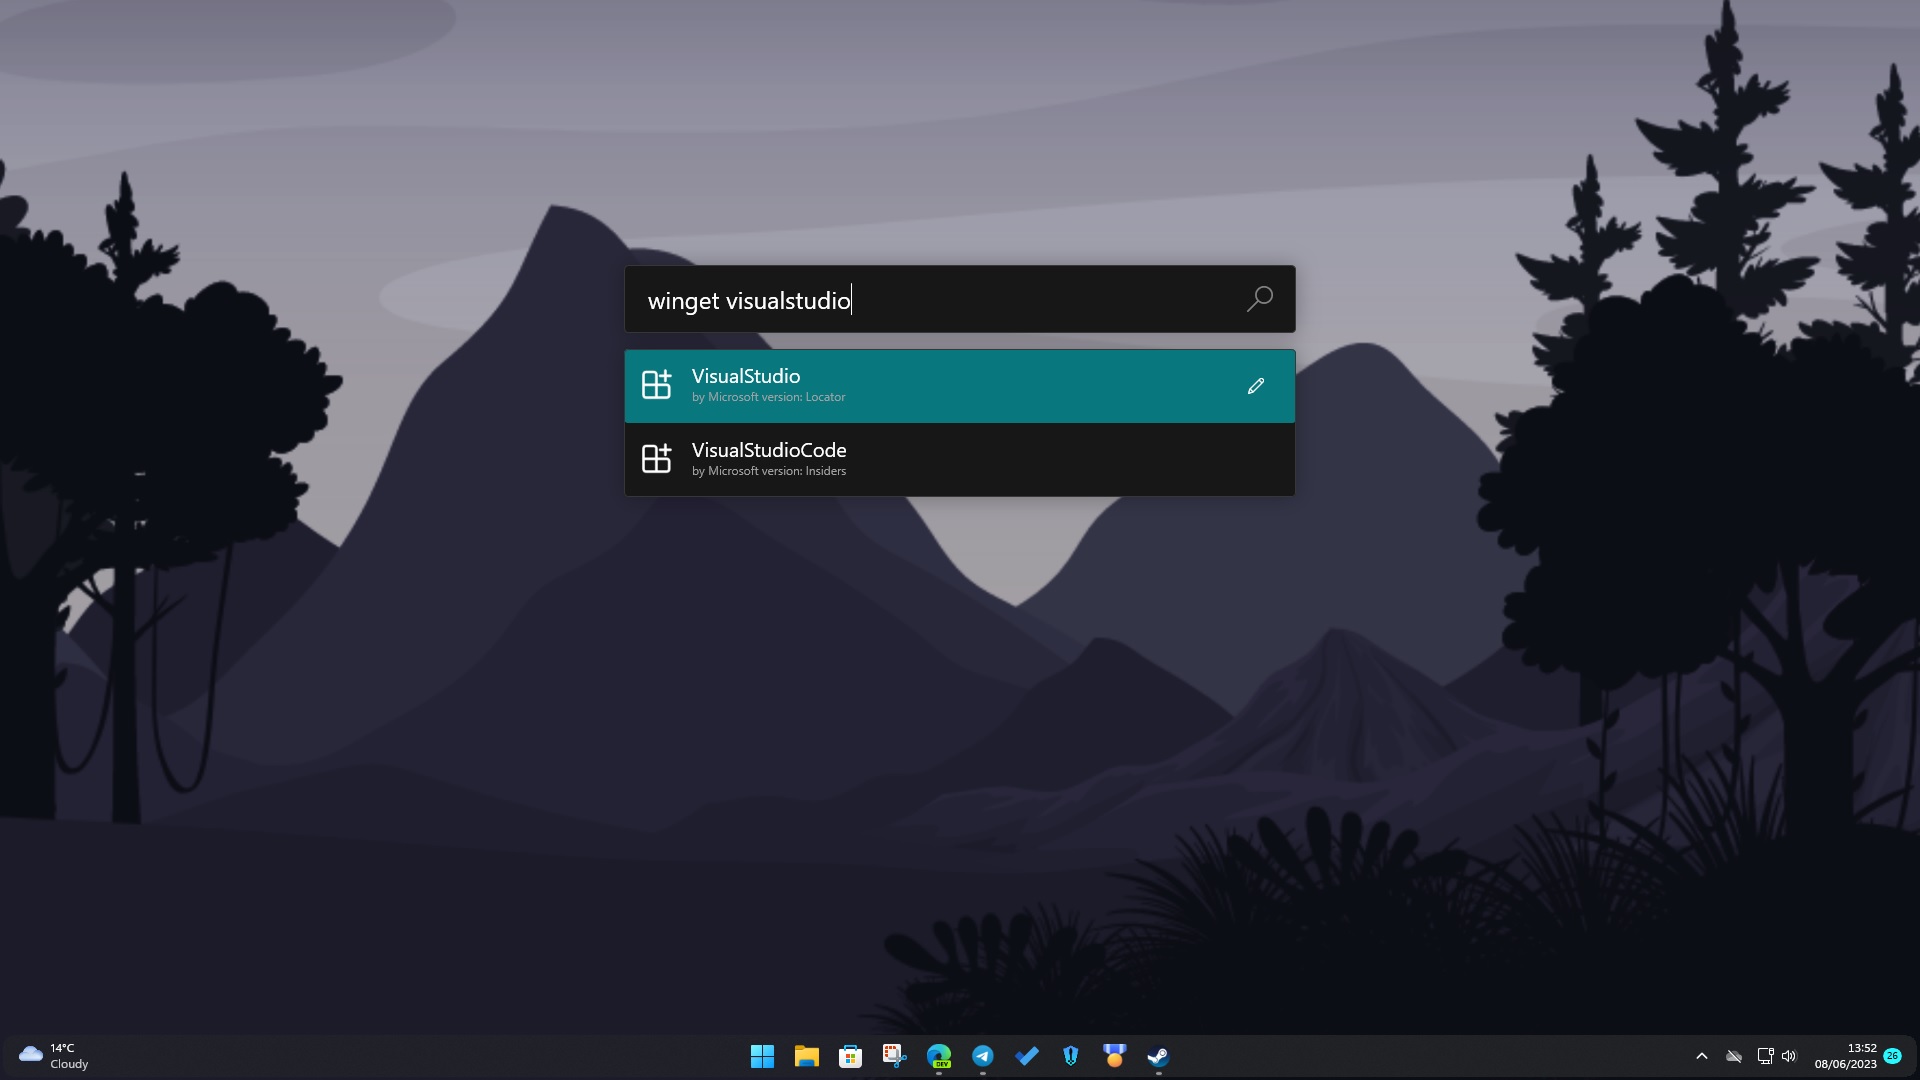This screenshot has height=1080, width=1920.
Task: Open the medal icon app on taskbar
Action: pyautogui.click(x=1114, y=1056)
